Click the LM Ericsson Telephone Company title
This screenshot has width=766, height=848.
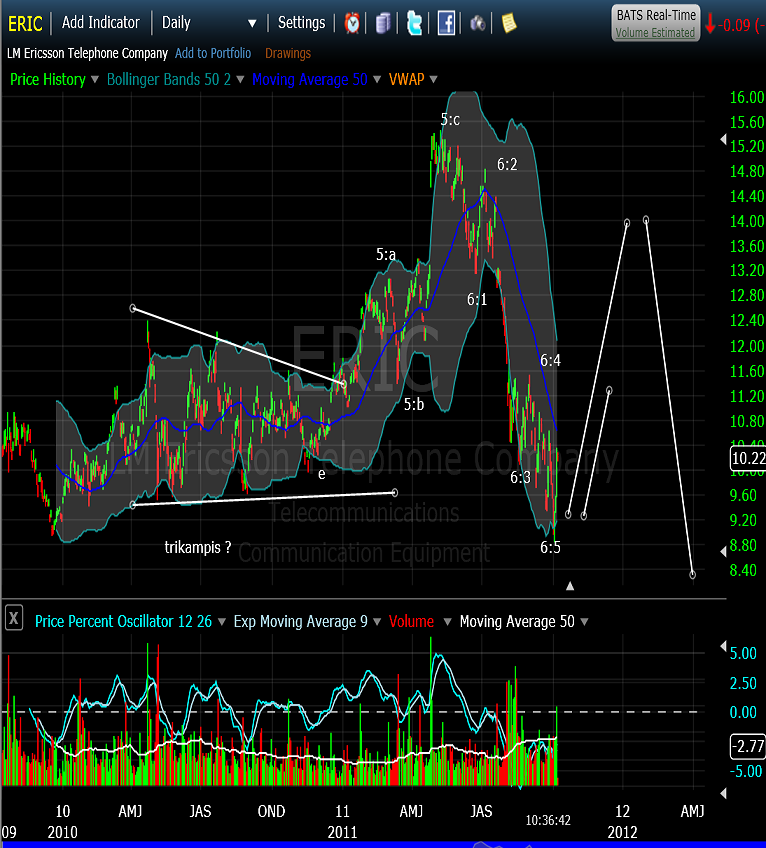tap(87, 53)
